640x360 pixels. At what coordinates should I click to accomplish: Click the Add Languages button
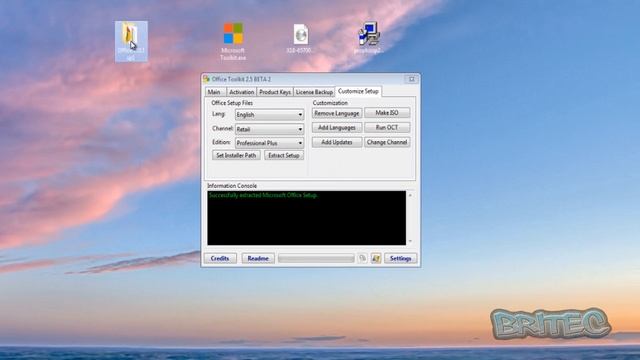337,127
